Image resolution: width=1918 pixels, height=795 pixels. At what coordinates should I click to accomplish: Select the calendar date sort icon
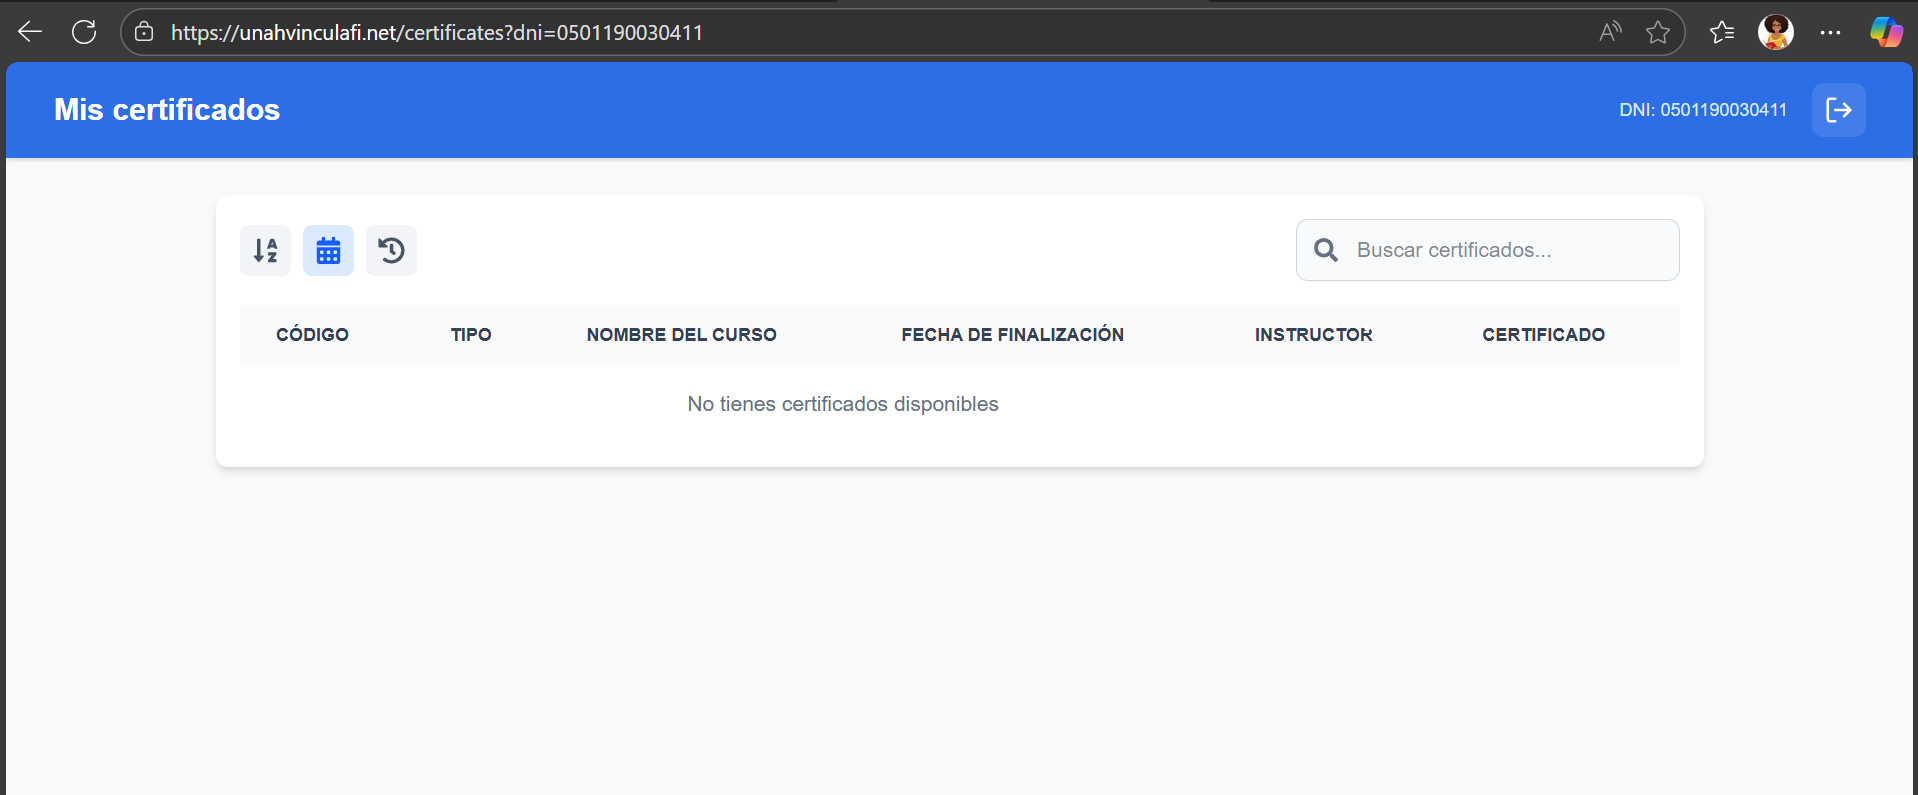click(x=328, y=250)
